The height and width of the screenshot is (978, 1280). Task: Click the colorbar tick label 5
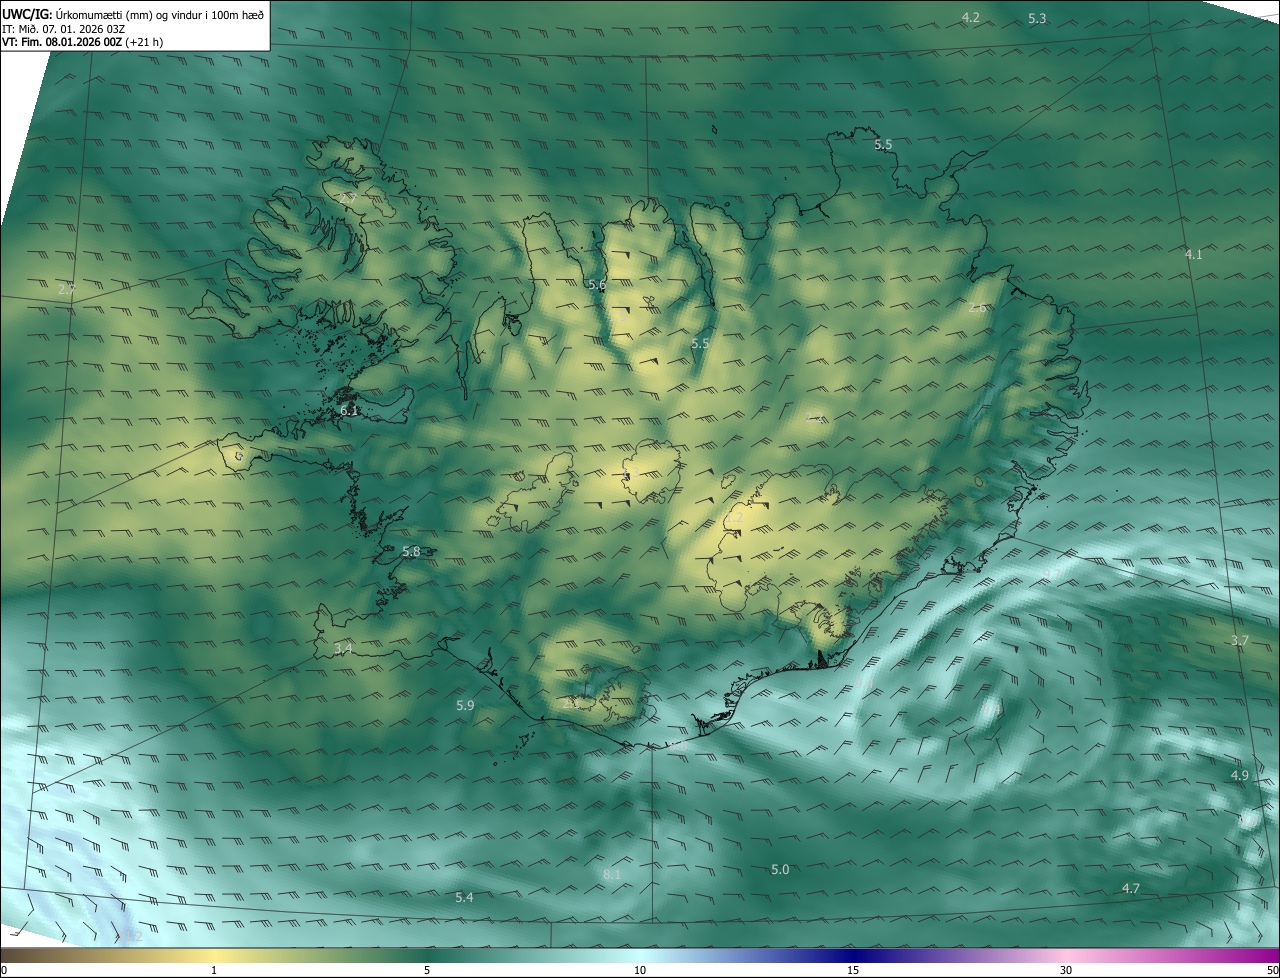pyautogui.click(x=427, y=970)
